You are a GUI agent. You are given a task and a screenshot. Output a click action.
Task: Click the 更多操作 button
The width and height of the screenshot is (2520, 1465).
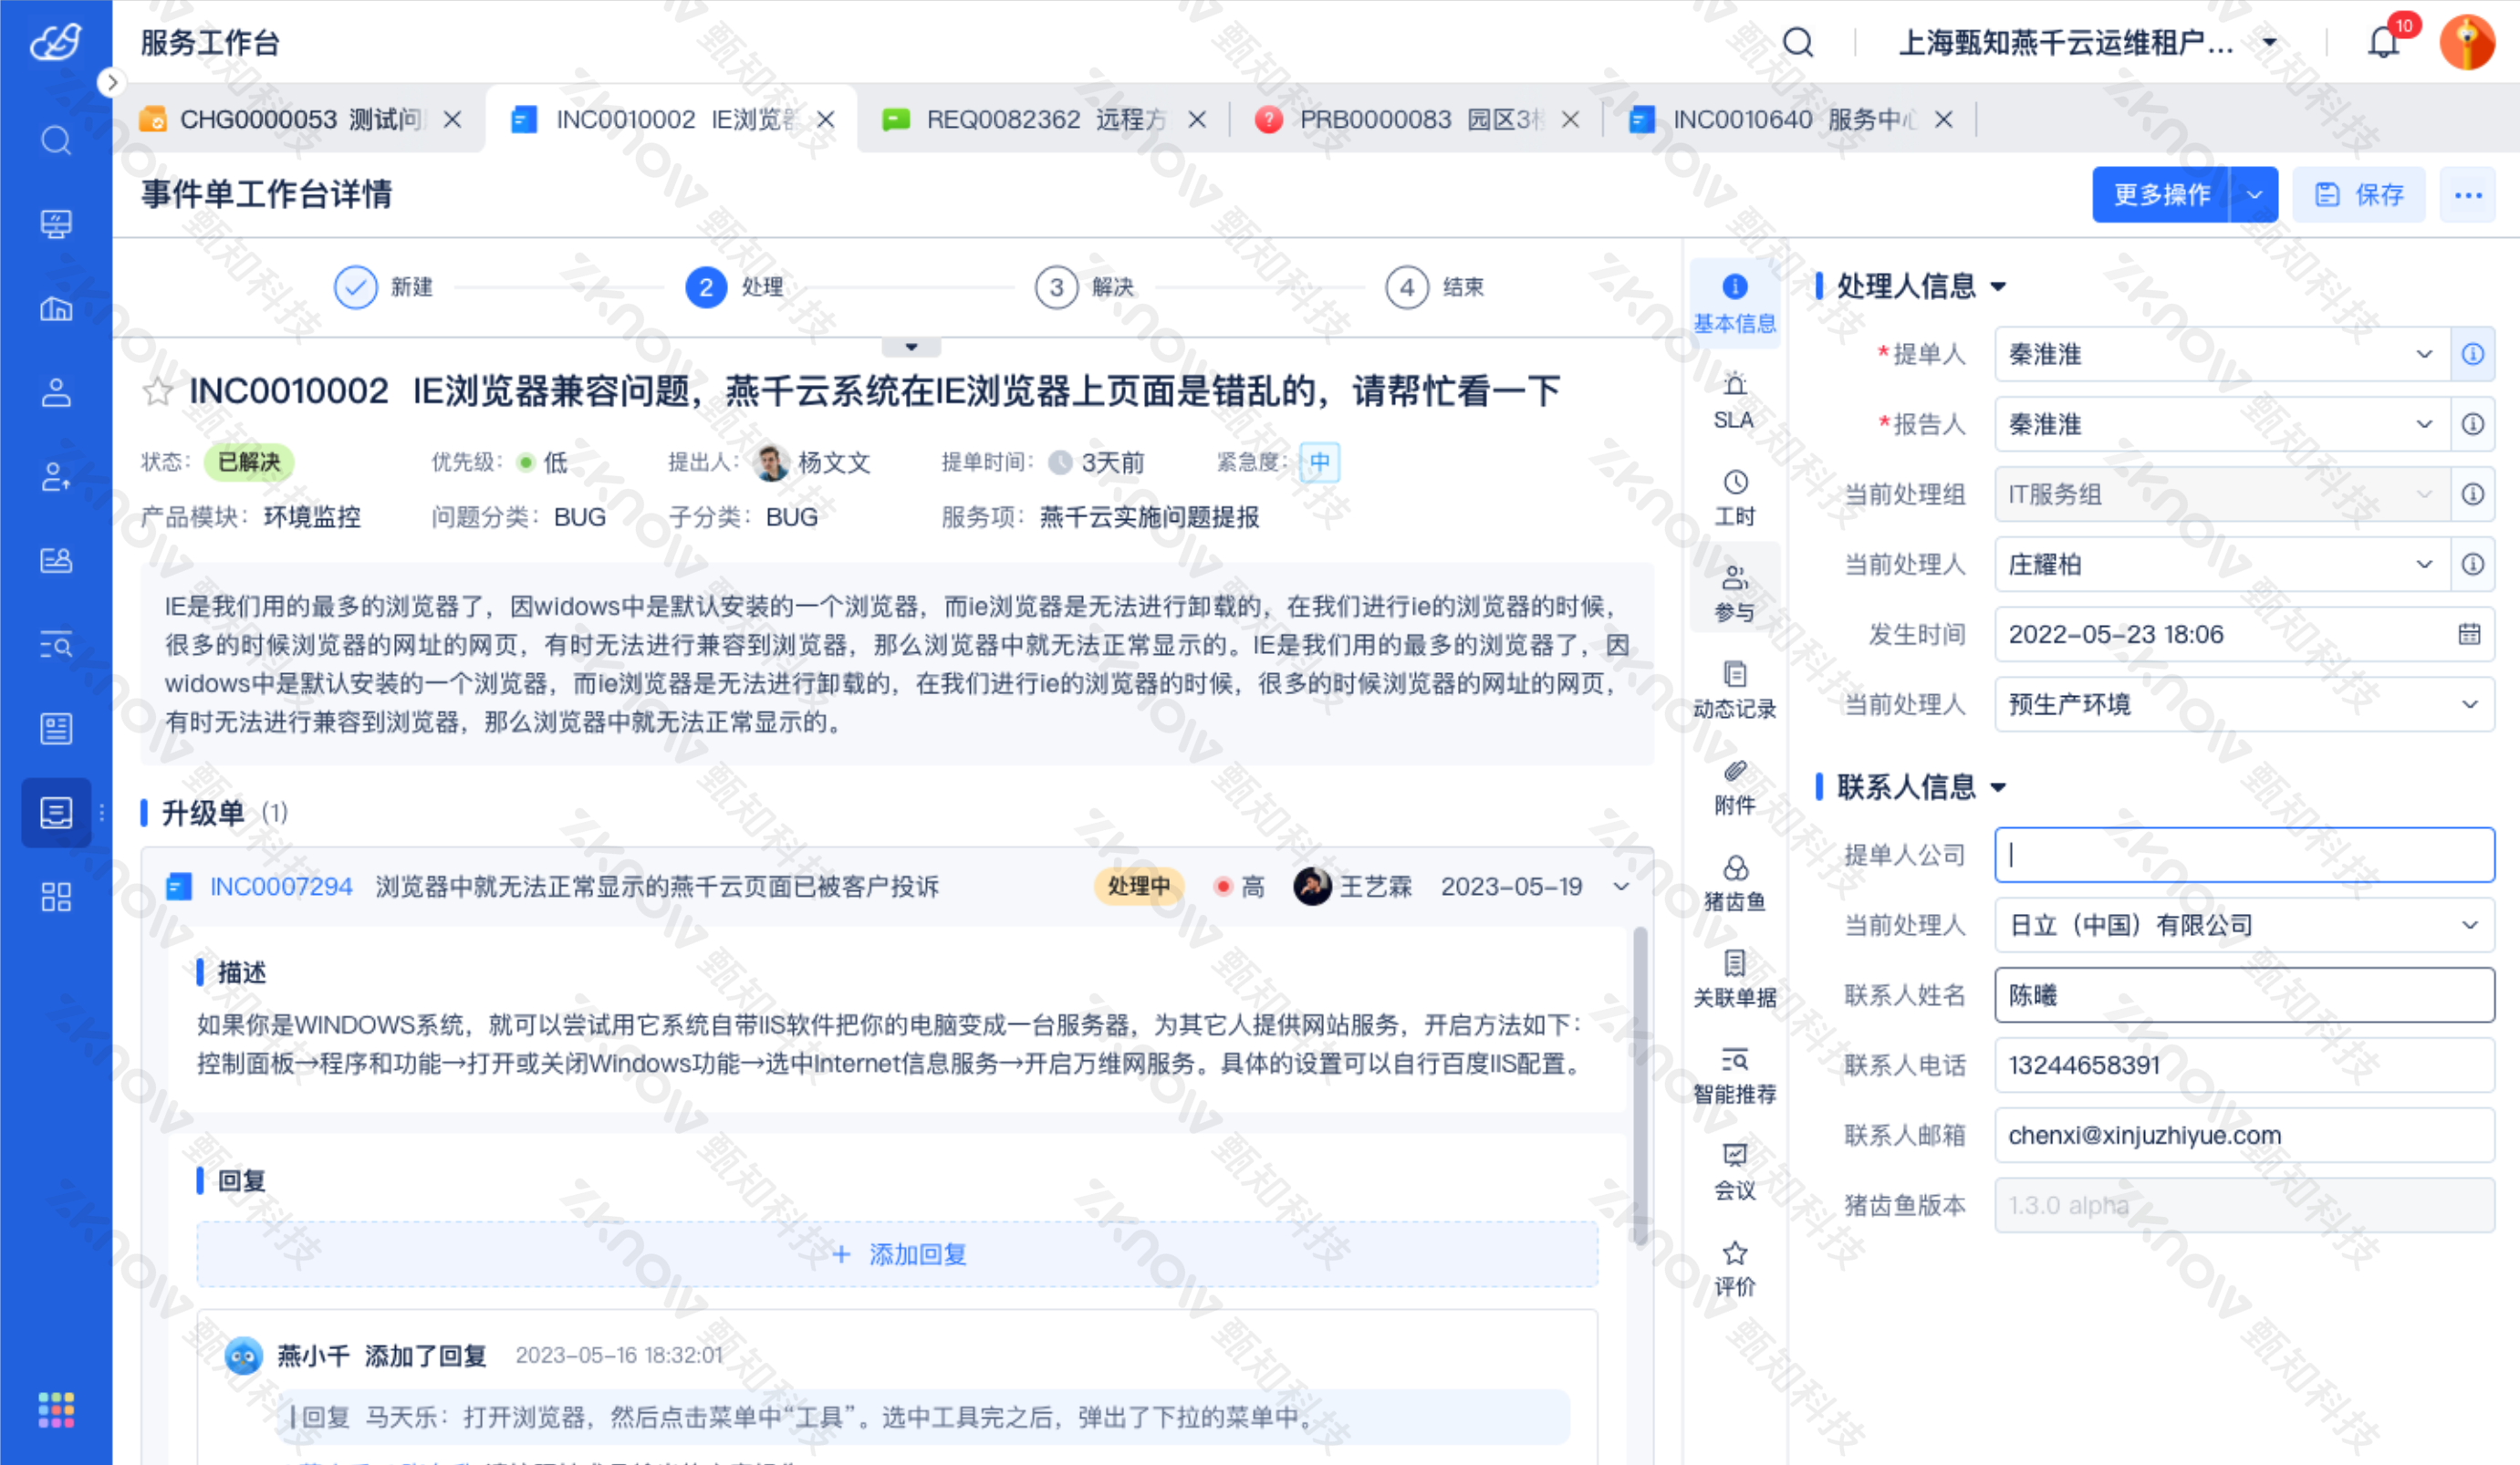2161,194
